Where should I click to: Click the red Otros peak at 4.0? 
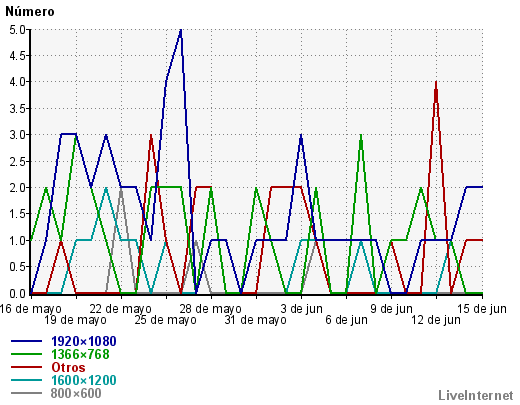(x=436, y=83)
